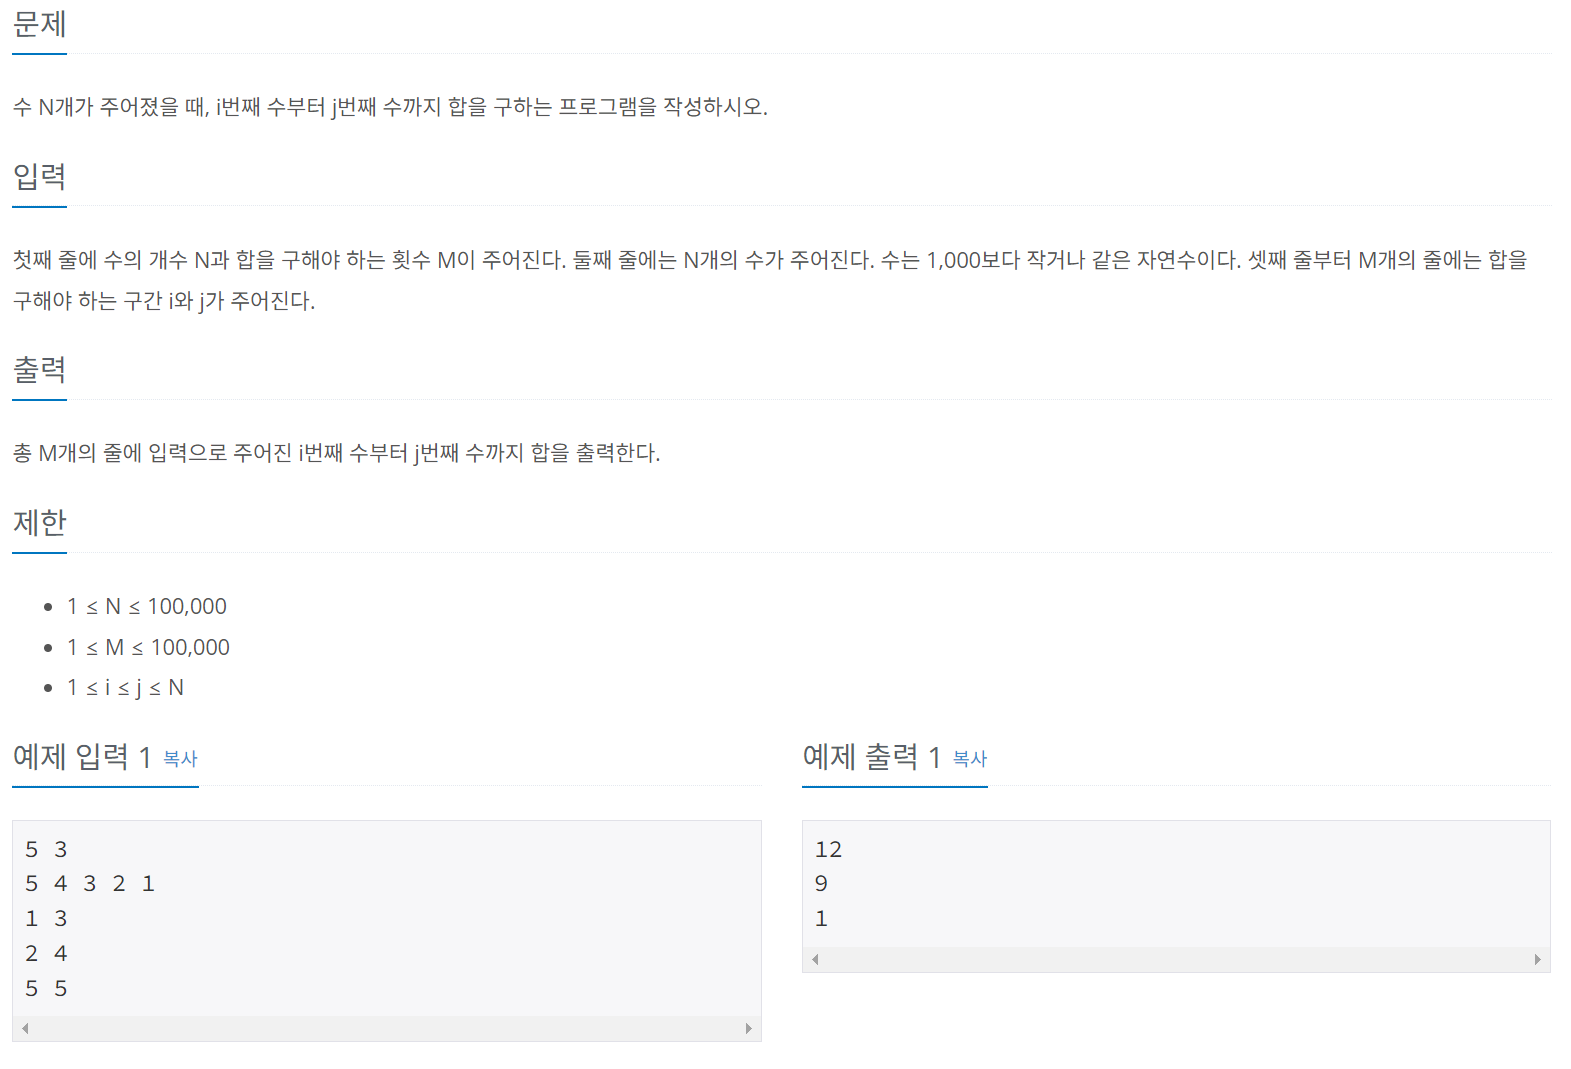Click the 예제 출력 1 heading
Image resolution: width=1571 pixels, height=1069 pixels.
coord(872,757)
